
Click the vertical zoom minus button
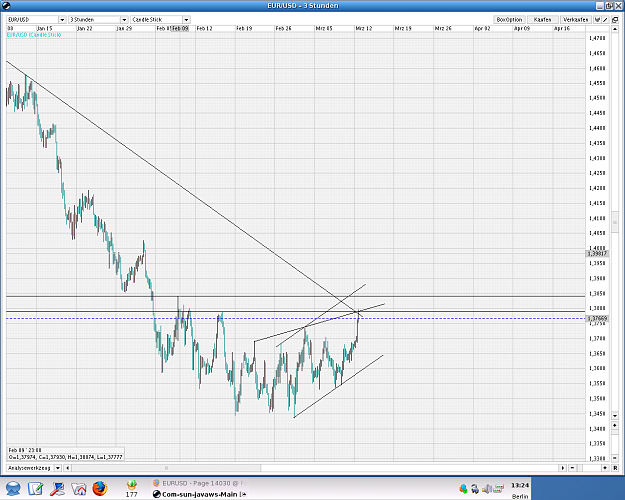coord(615,458)
